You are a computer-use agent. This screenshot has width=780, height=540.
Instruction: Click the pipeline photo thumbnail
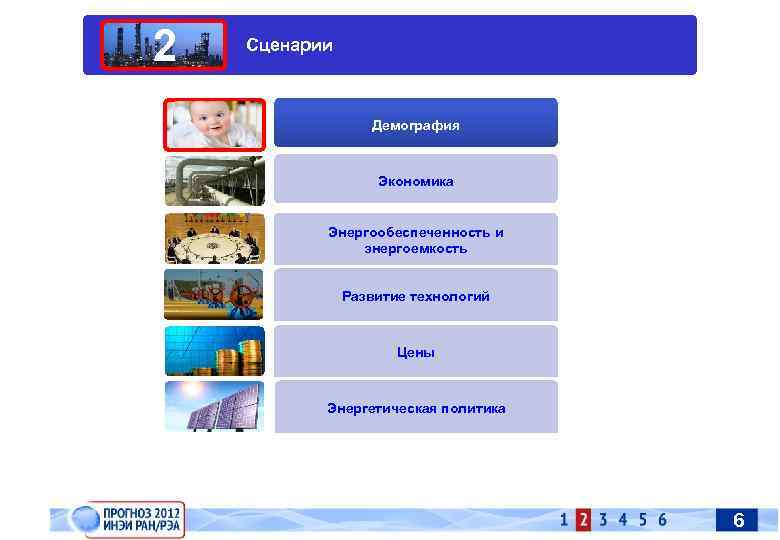[214, 181]
